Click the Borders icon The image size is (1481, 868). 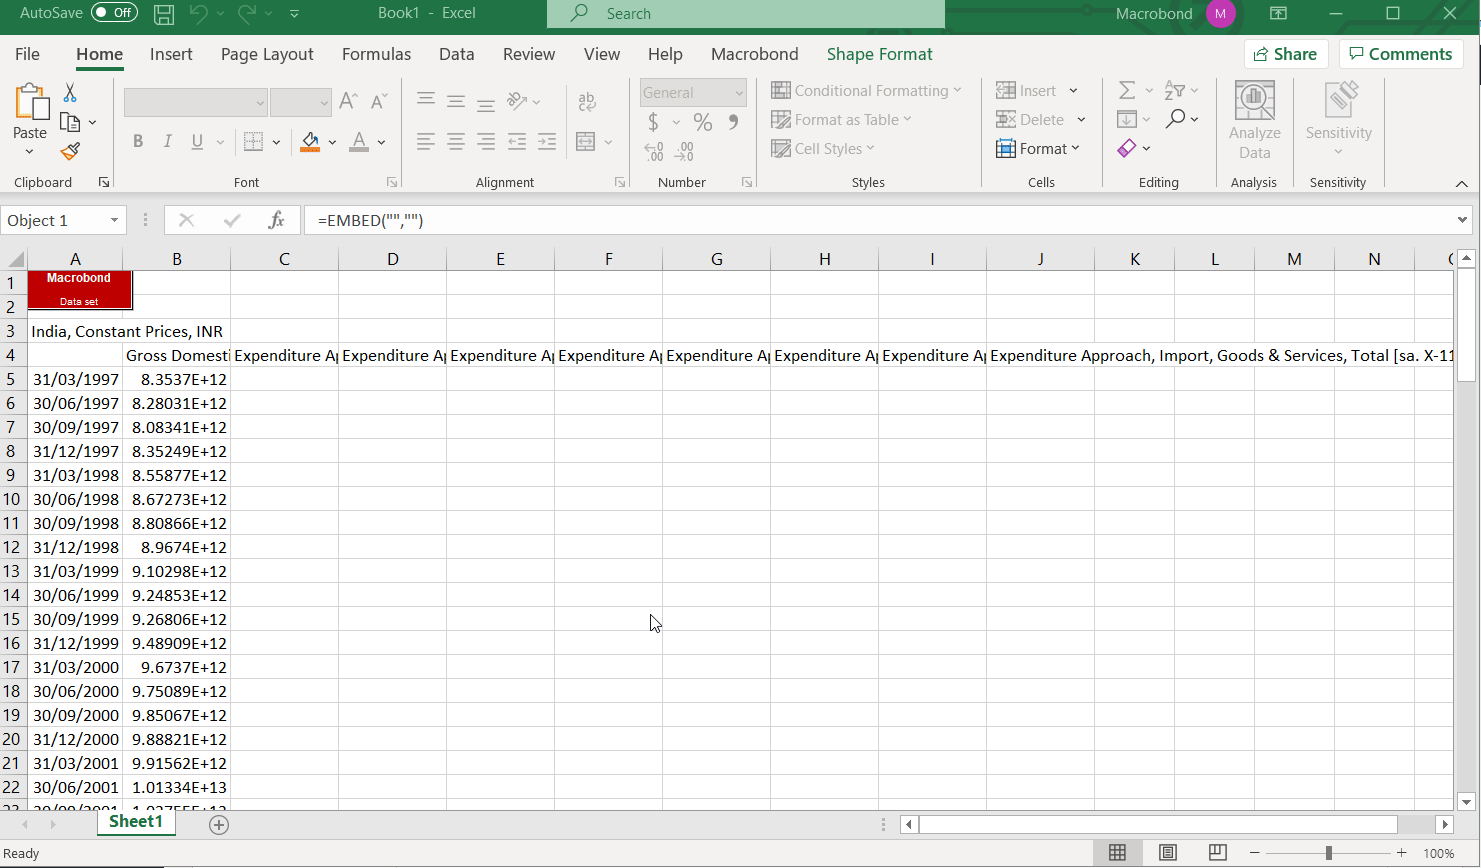tap(254, 142)
